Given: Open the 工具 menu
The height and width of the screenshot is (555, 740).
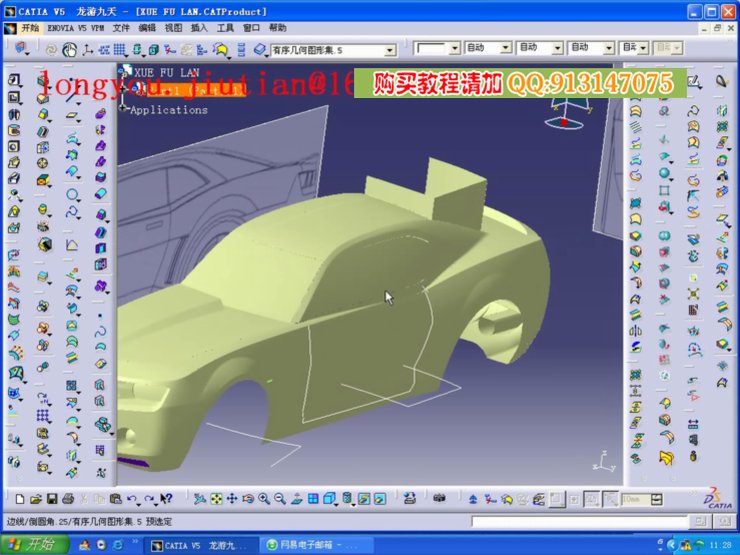Looking at the screenshot, I should coord(226,28).
